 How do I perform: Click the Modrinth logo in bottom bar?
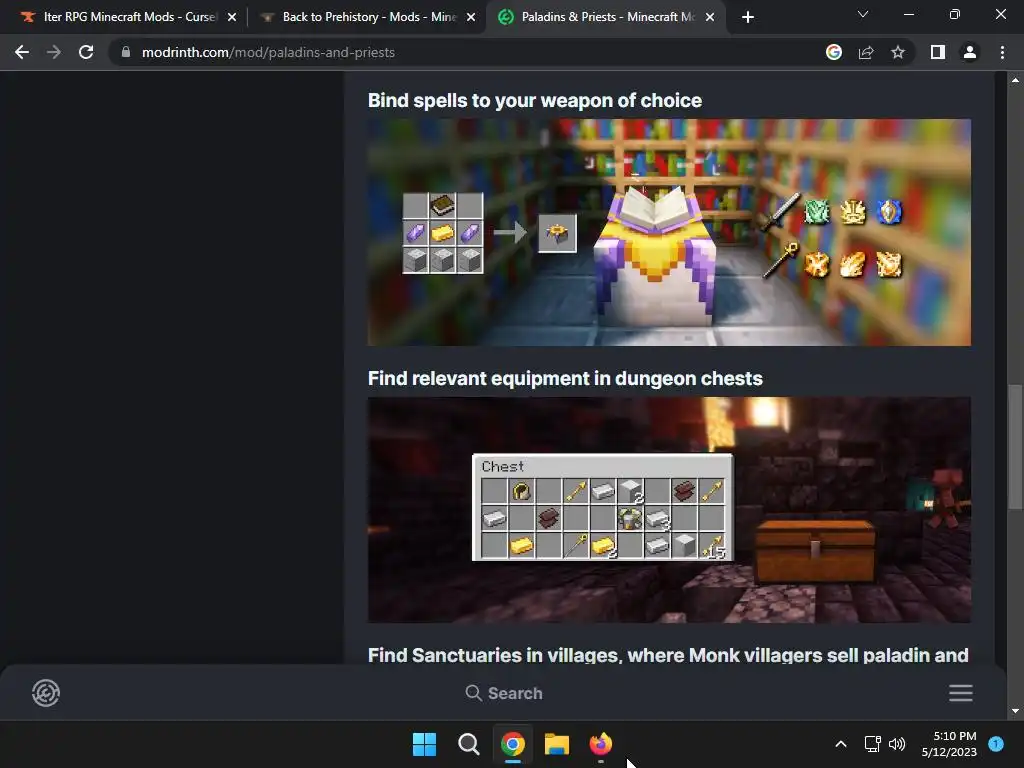coord(46,693)
